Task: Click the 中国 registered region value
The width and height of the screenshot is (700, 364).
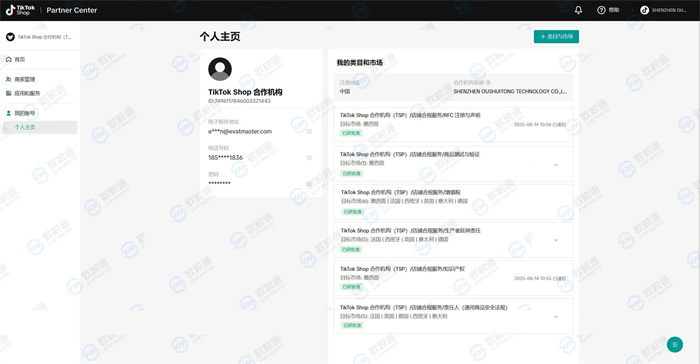Action: (345, 91)
